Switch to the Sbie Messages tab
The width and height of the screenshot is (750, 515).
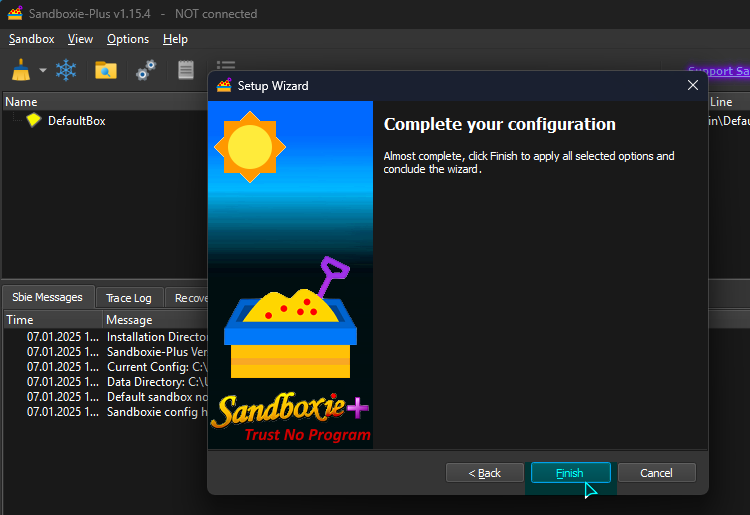pos(47,297)
